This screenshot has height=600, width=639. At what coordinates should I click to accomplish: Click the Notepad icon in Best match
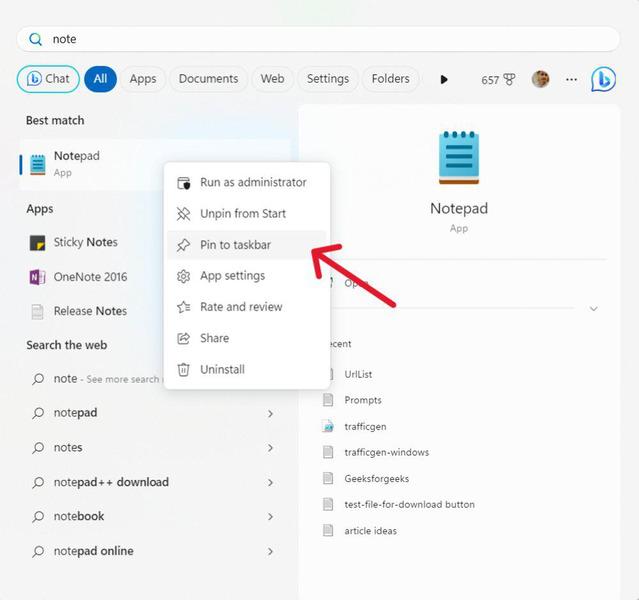tap(38, 164)
